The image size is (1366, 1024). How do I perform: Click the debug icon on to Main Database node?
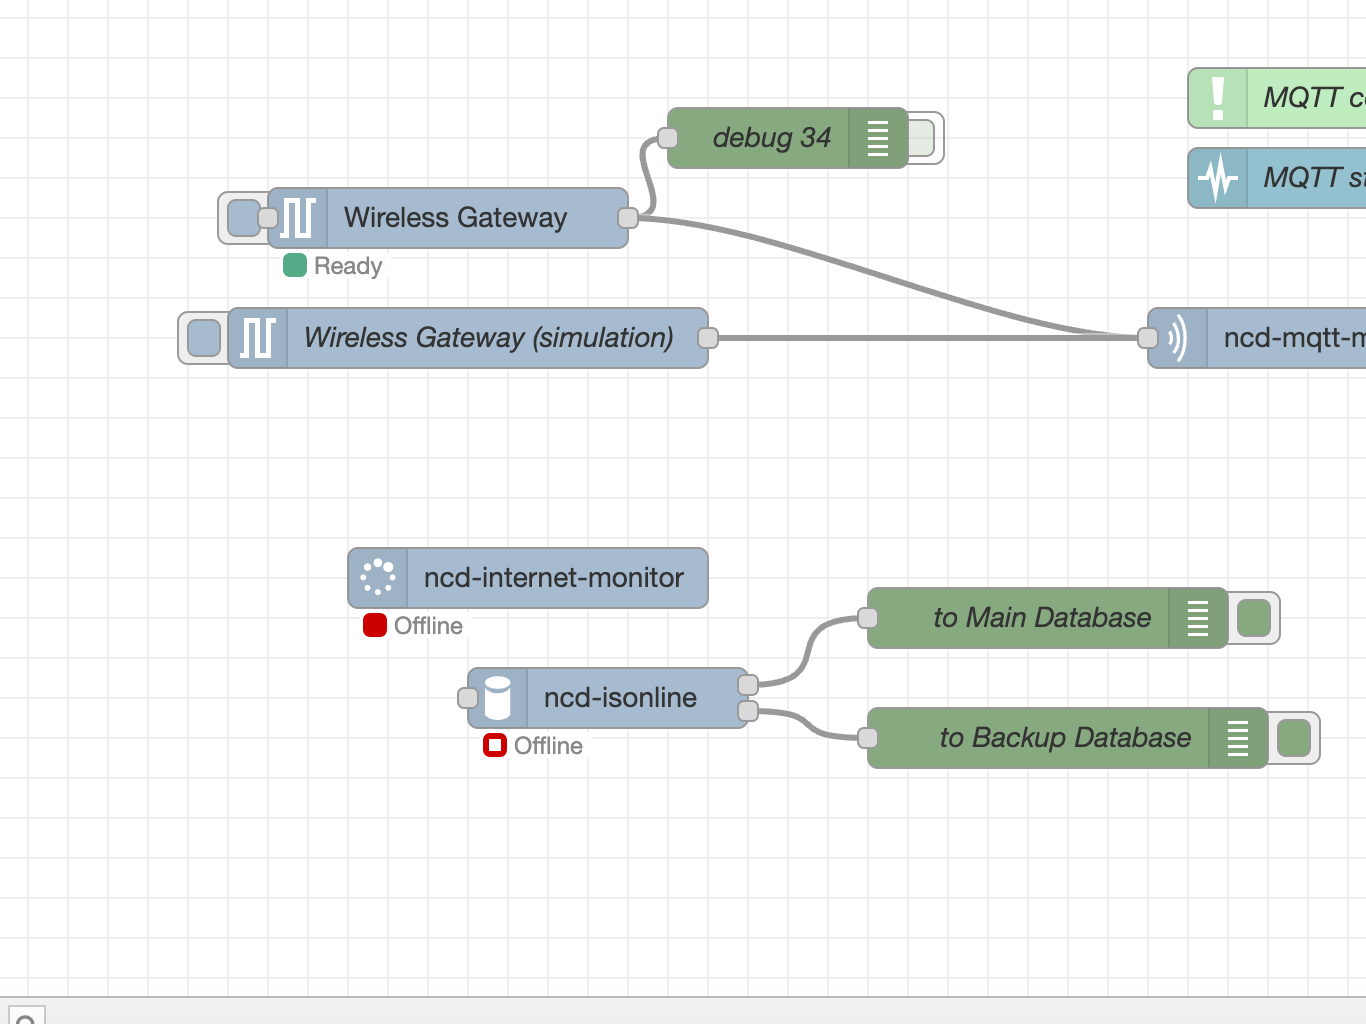tap(1197, 618)
